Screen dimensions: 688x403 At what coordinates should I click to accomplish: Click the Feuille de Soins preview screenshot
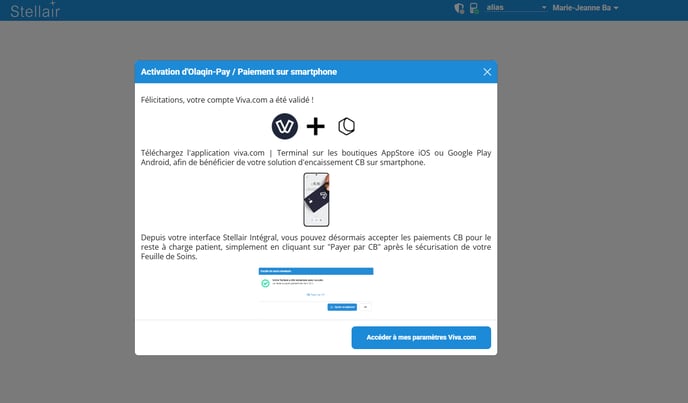pyautogui.click(x=316, y=290)
